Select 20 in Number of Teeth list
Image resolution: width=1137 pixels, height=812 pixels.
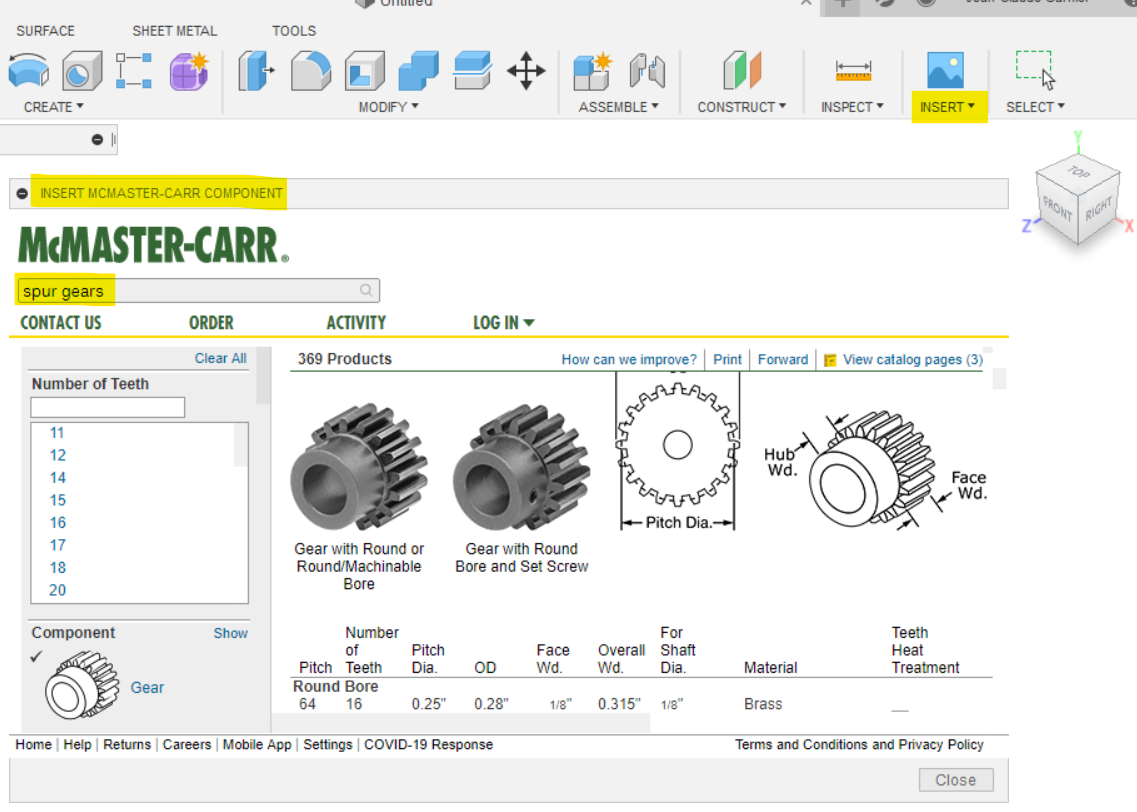pos(57,590)
